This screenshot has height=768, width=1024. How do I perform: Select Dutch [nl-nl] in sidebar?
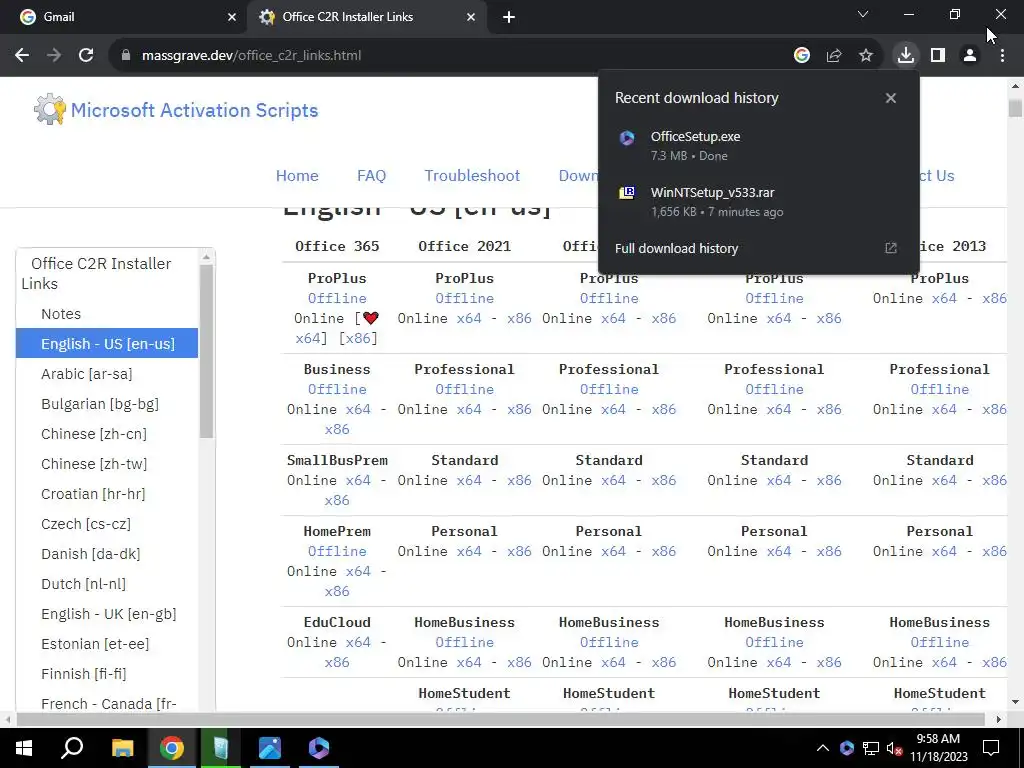pos(107,584)
